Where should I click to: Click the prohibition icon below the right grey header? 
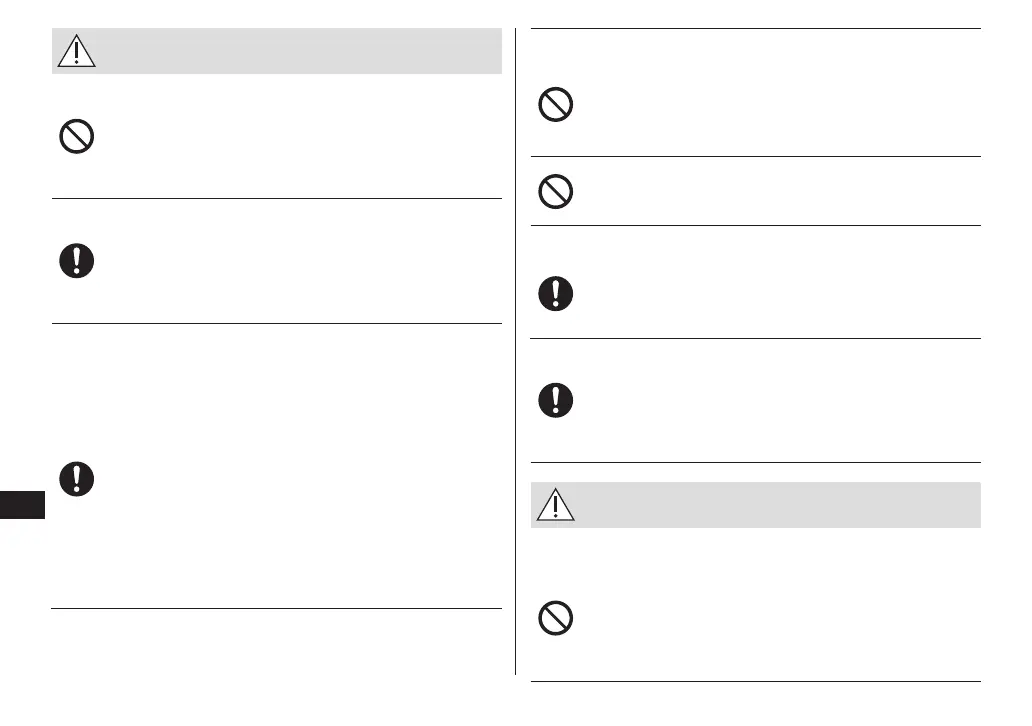555,619
